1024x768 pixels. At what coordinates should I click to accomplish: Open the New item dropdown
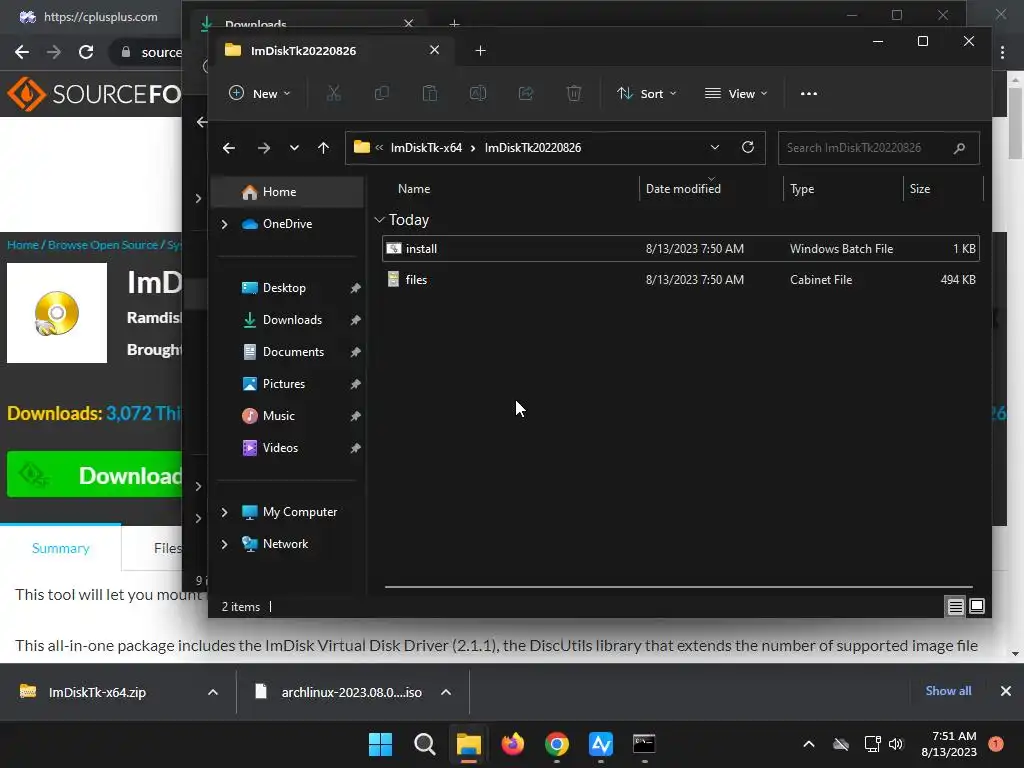click(x=259, y=93)
